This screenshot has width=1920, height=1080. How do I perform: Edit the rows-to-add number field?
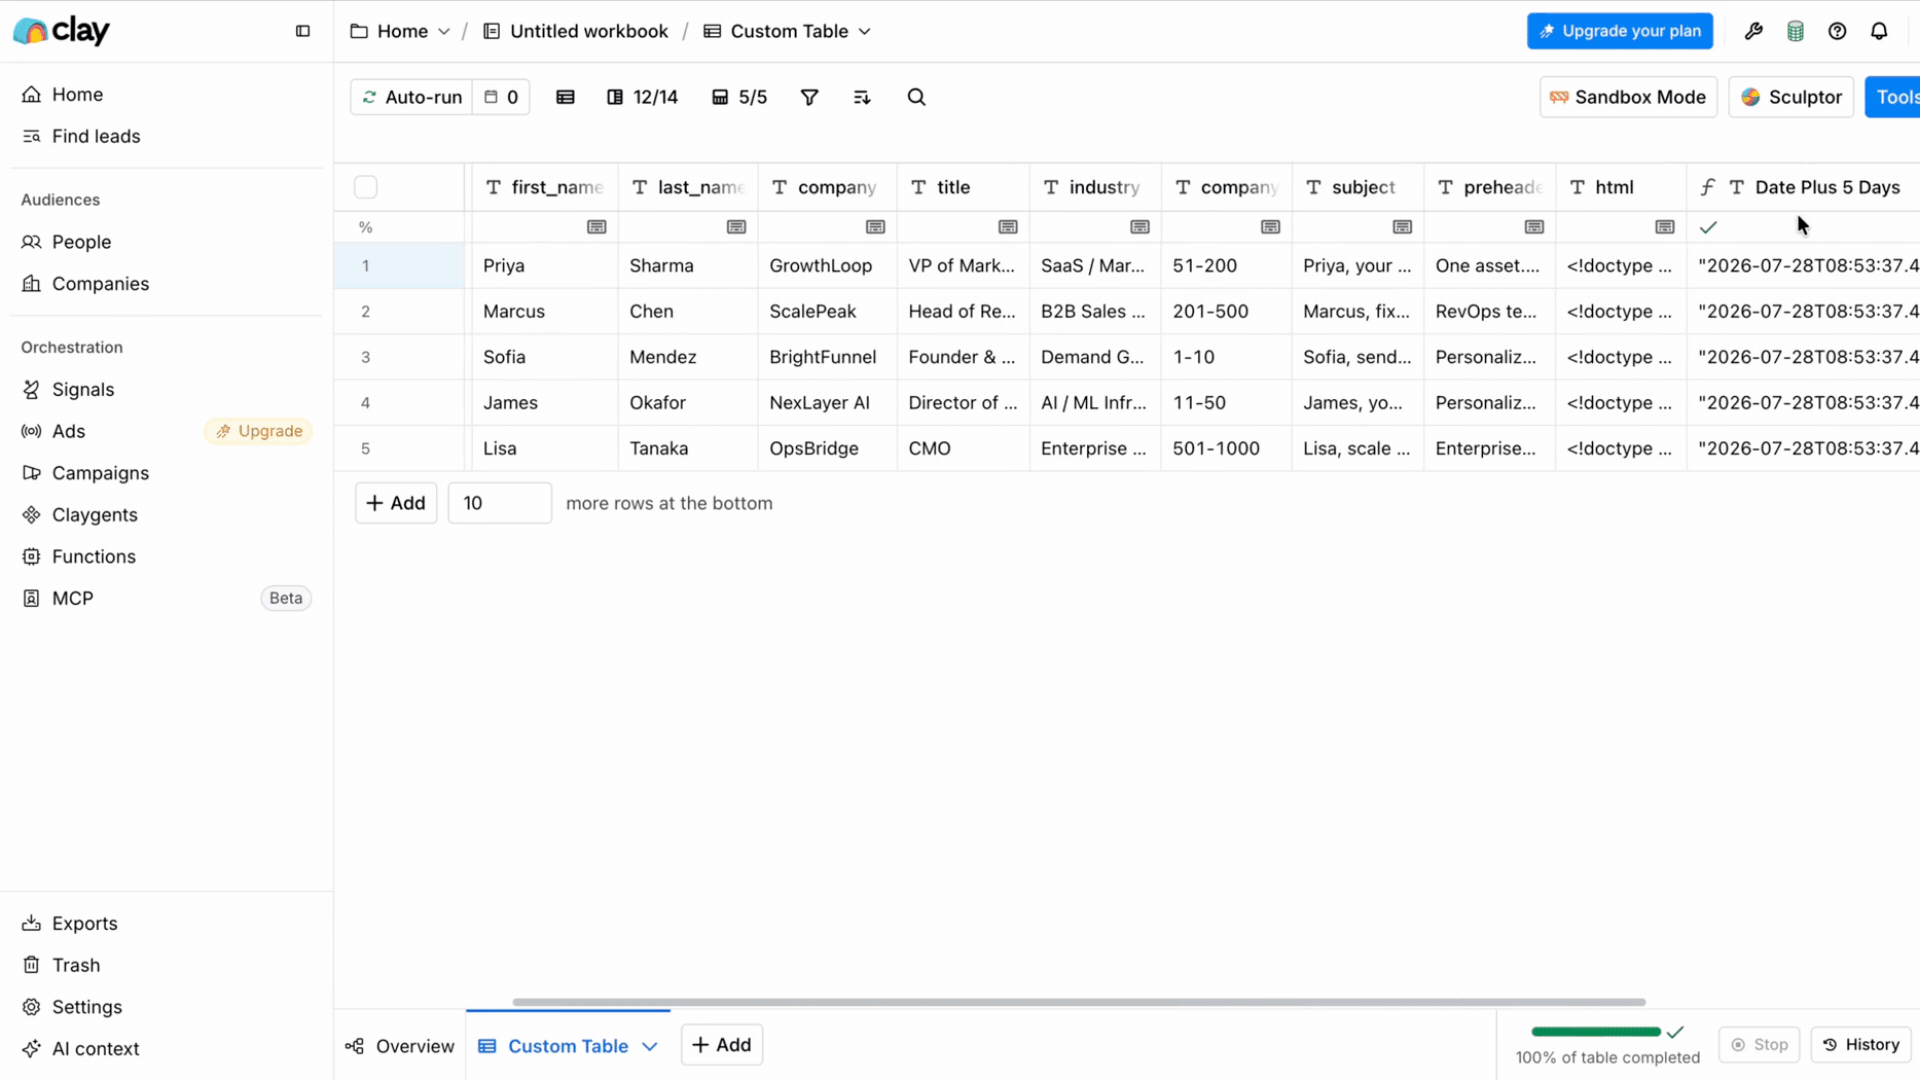pyautogui.click(x=500, y=503)
